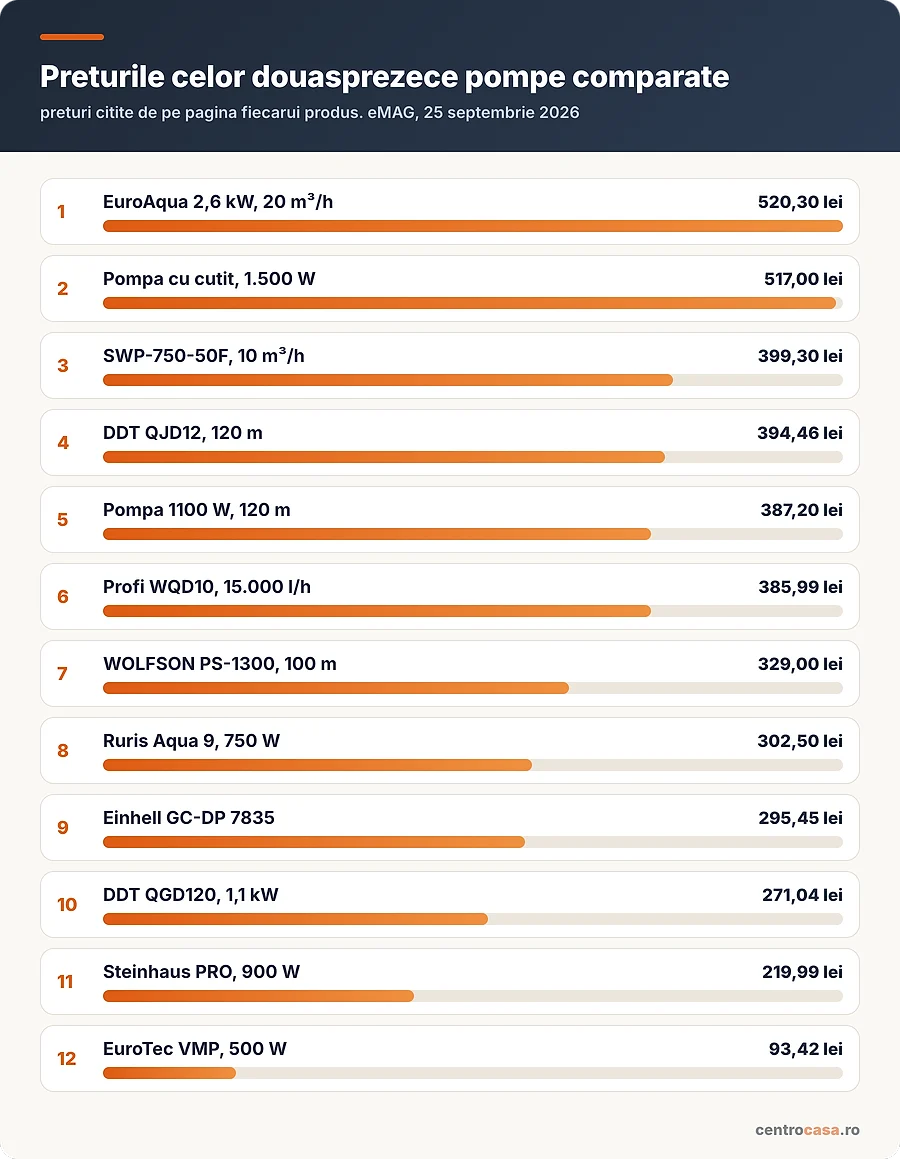Select Profi WQD10, 15.000 l/h title
The width and height of the screenshot is (900, 1159).
[x=207, y=587]
